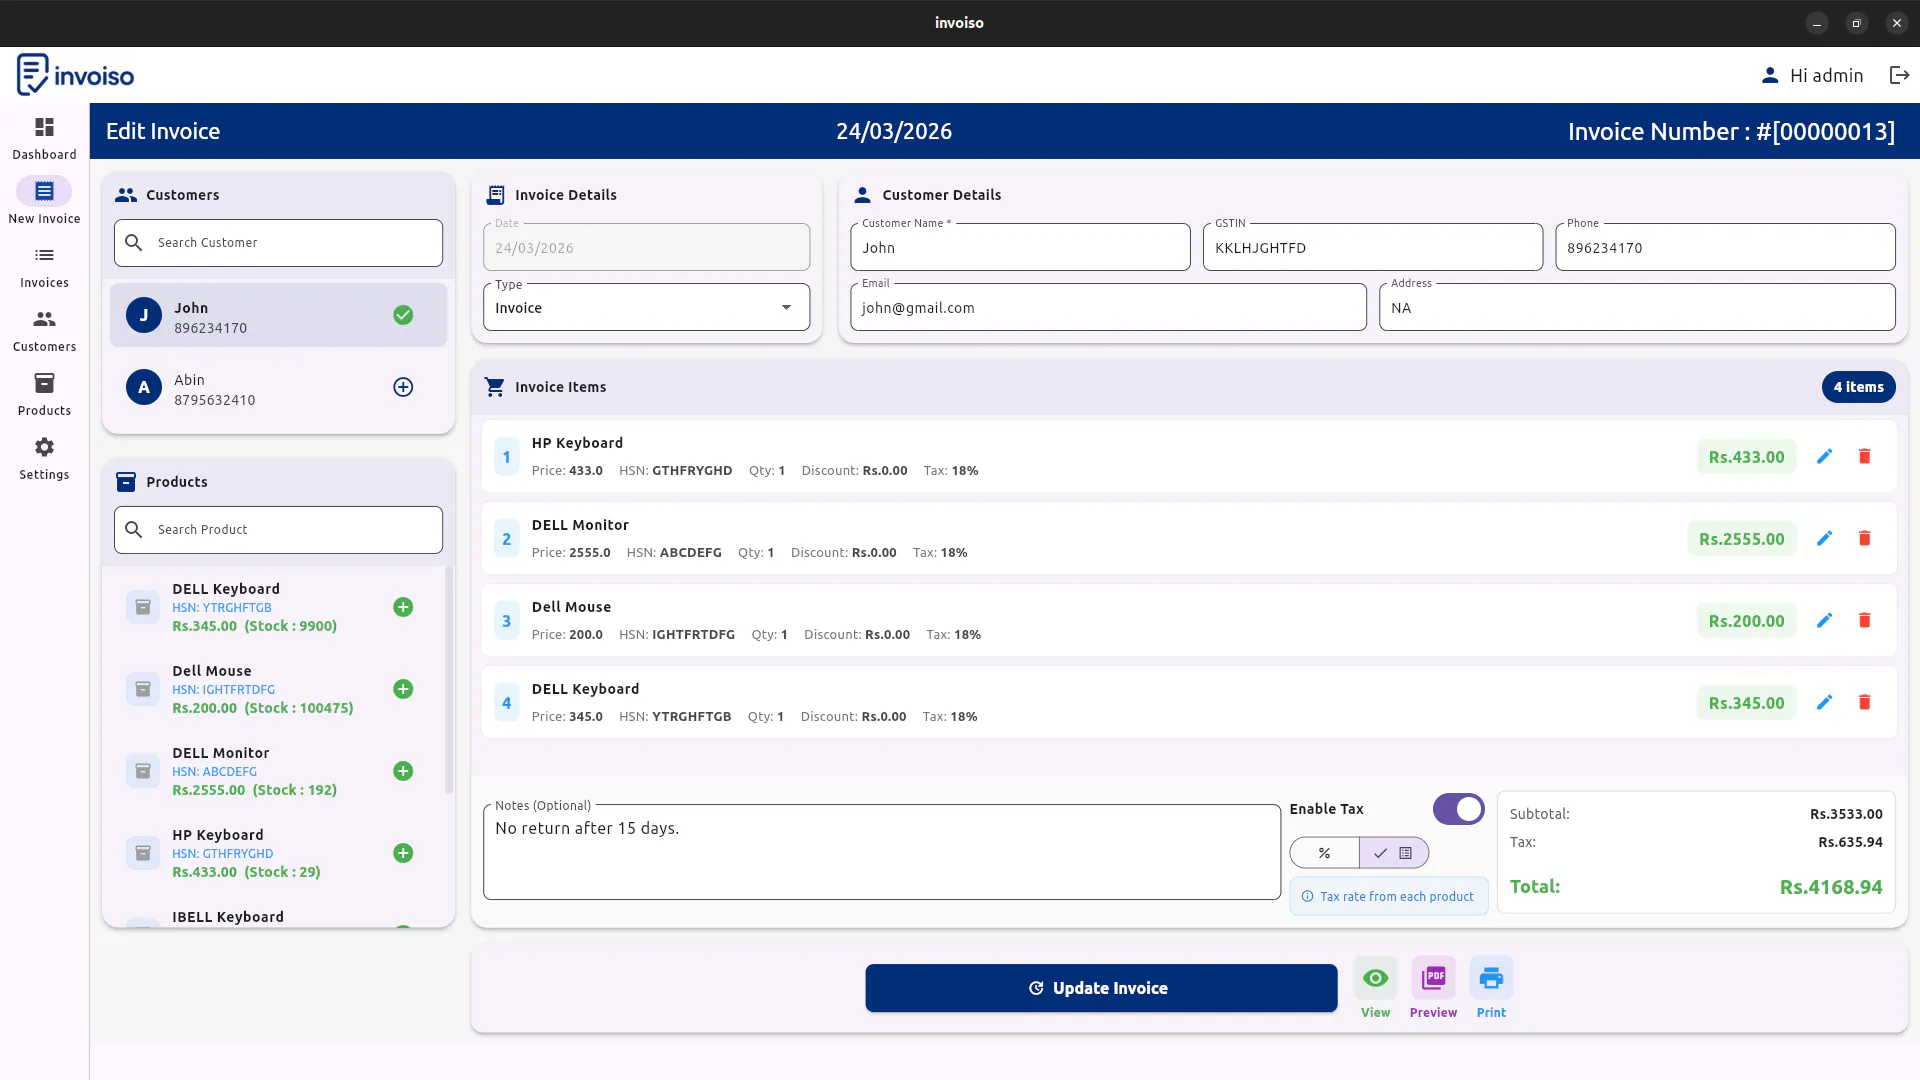Viewport: 1920px width, 1080px height.
Task: Click the Tax rate from each product note
Action: pyautogui.click(x=1389, y=897)
